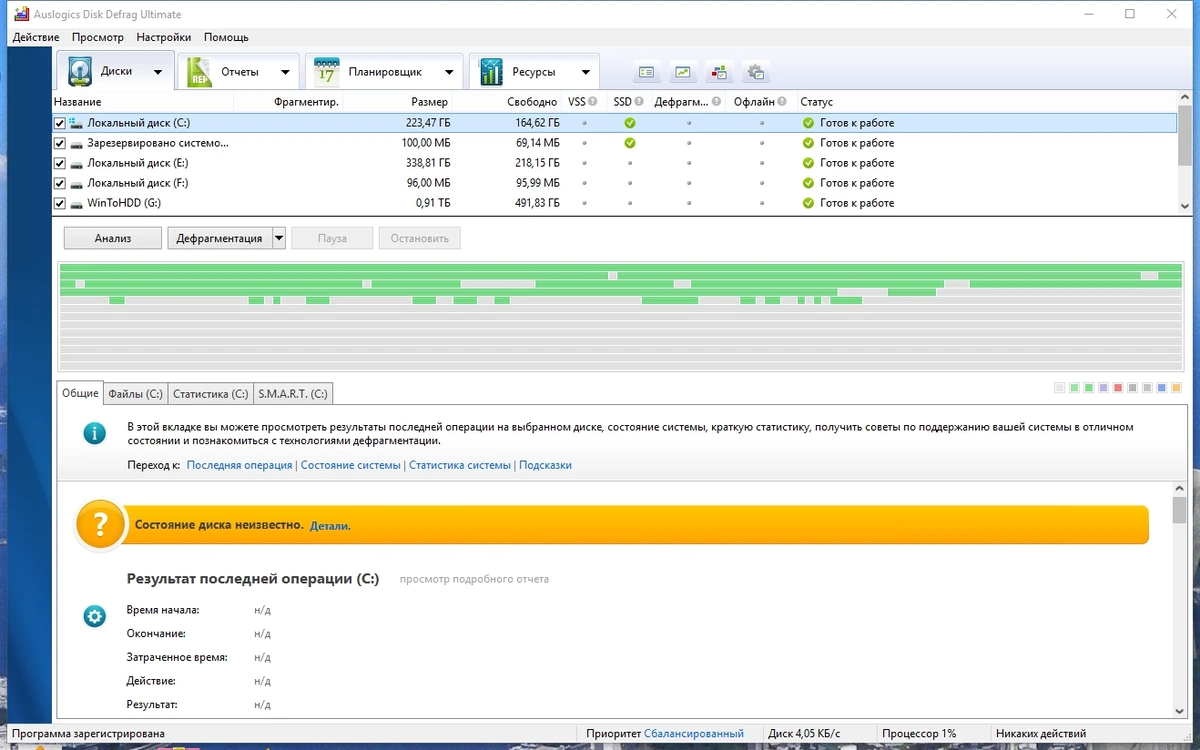Open the Ресурсы dropdown arrow

click(584, 72)
